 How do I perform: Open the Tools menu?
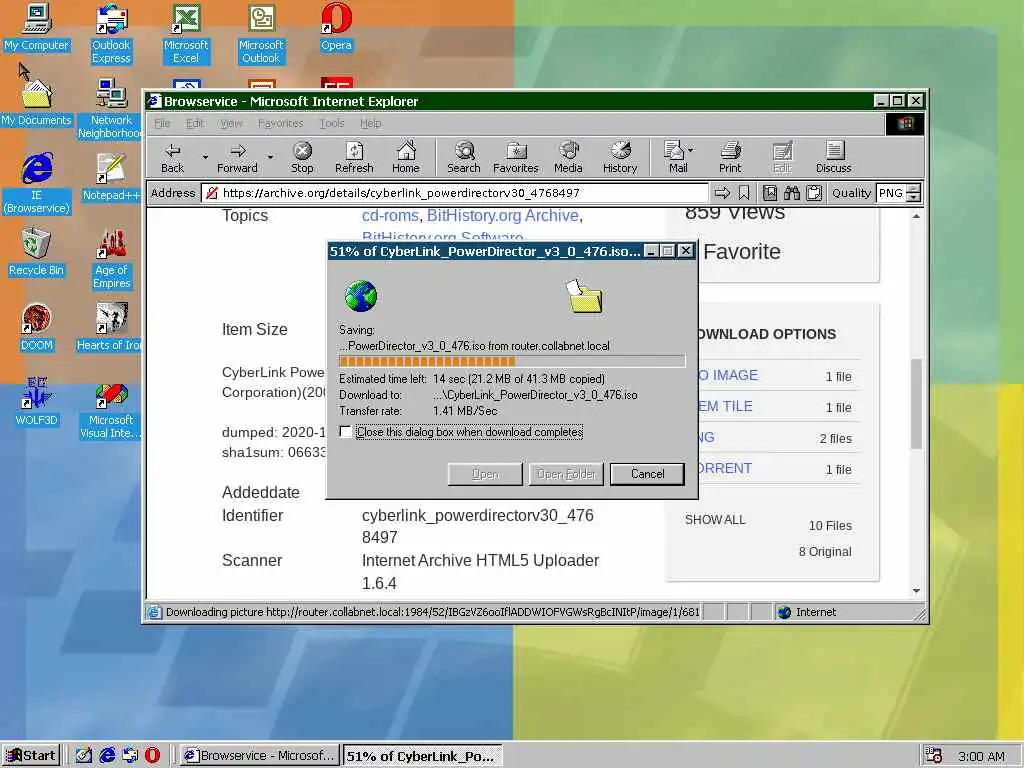332,123
